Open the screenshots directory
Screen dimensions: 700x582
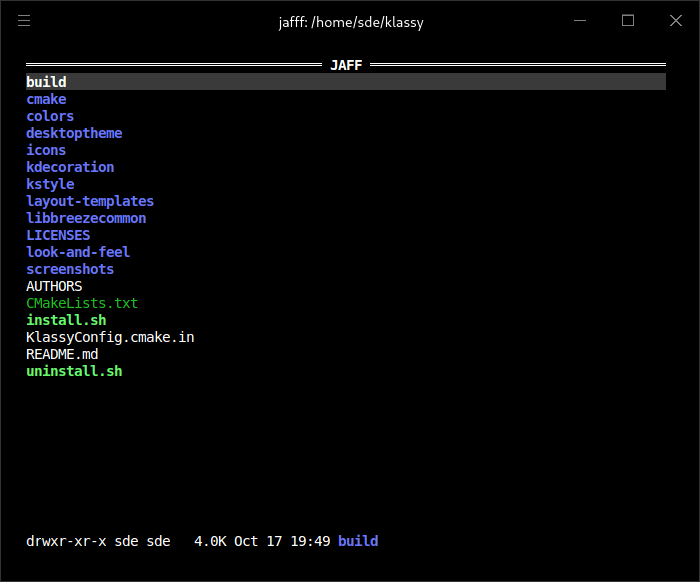70,269
